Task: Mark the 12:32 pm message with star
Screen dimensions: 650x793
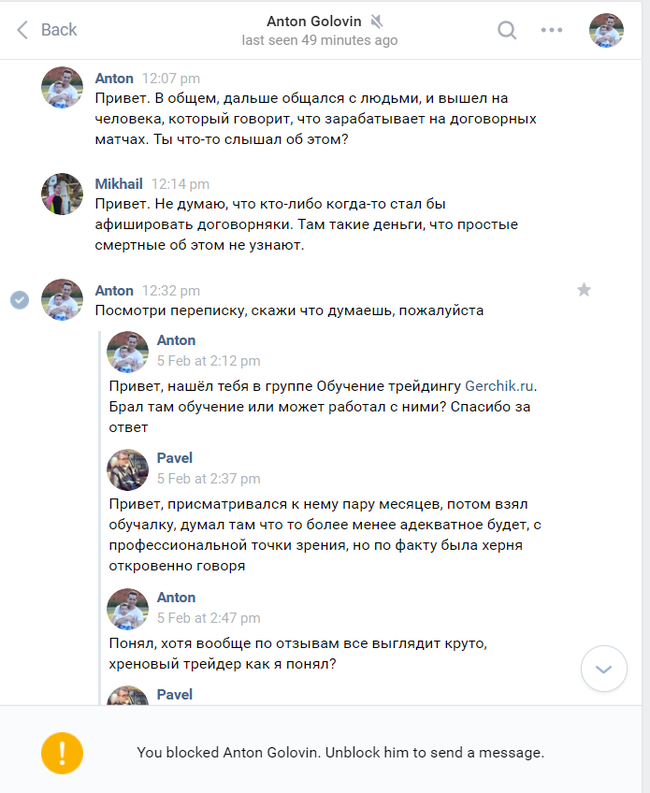Action: tap(584, 290)
